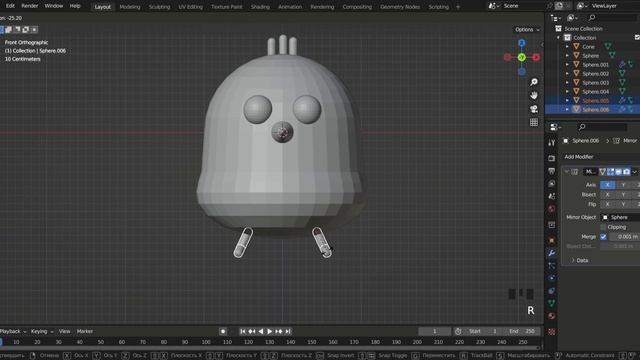The image size is (640, 360).
Task: Click the Merge distance 0.001 m field
Action: pos(624,237)
